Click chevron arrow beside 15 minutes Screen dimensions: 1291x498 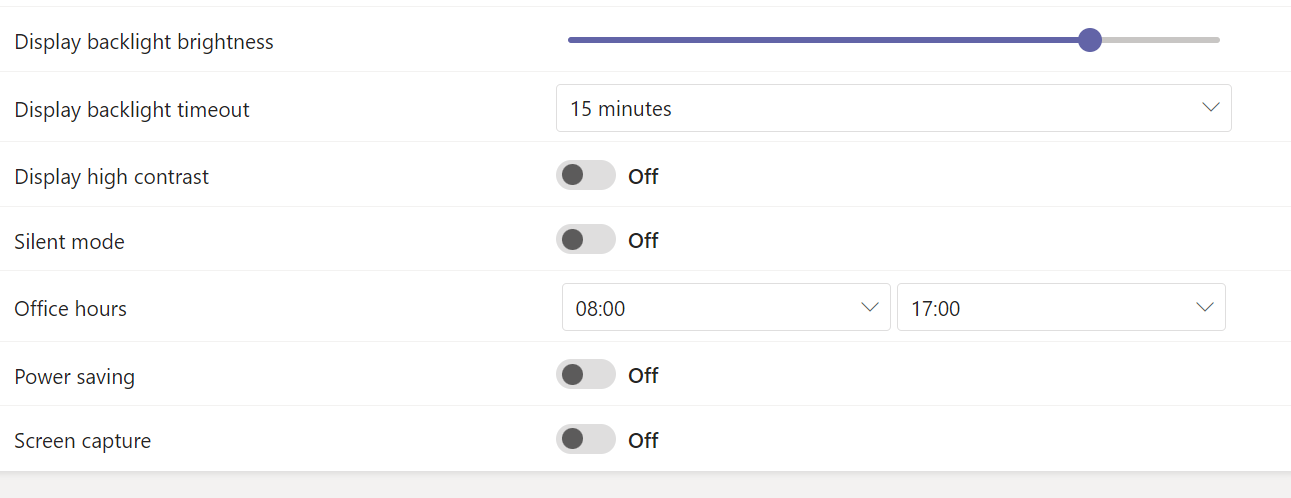pyautogui.click(x=1210, y=107)
